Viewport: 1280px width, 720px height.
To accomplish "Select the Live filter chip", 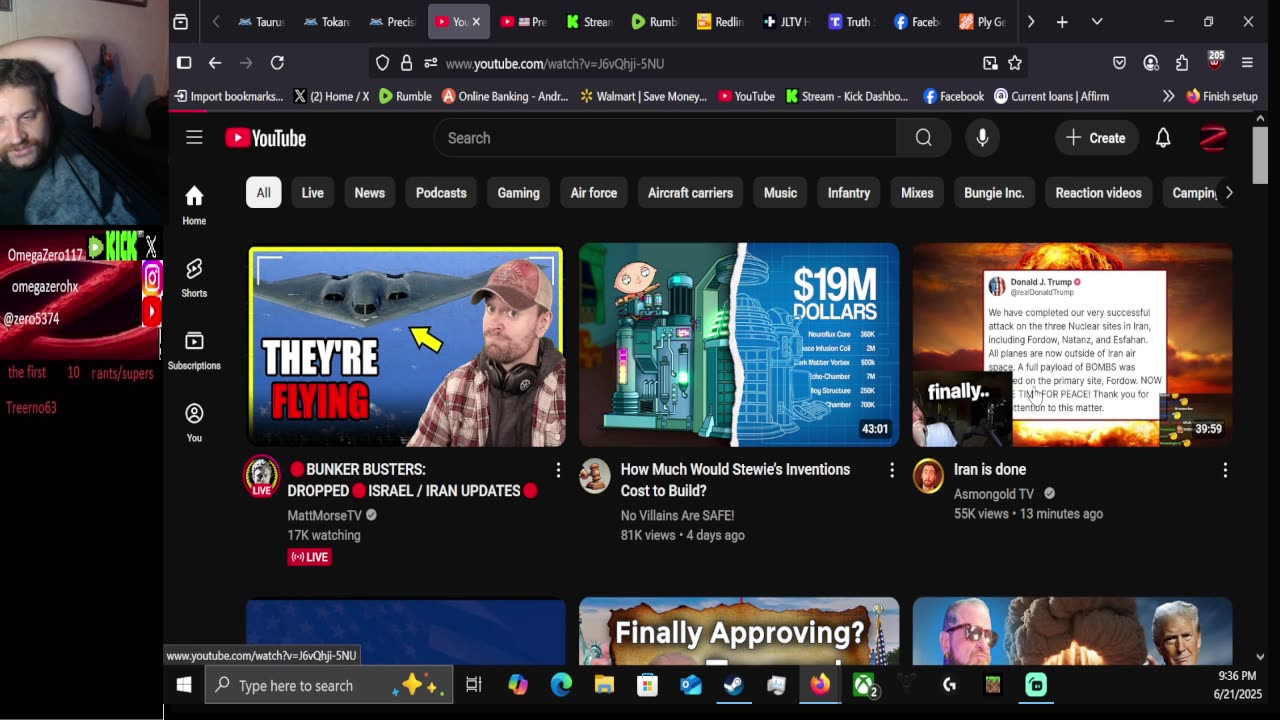I will [313, 193].
